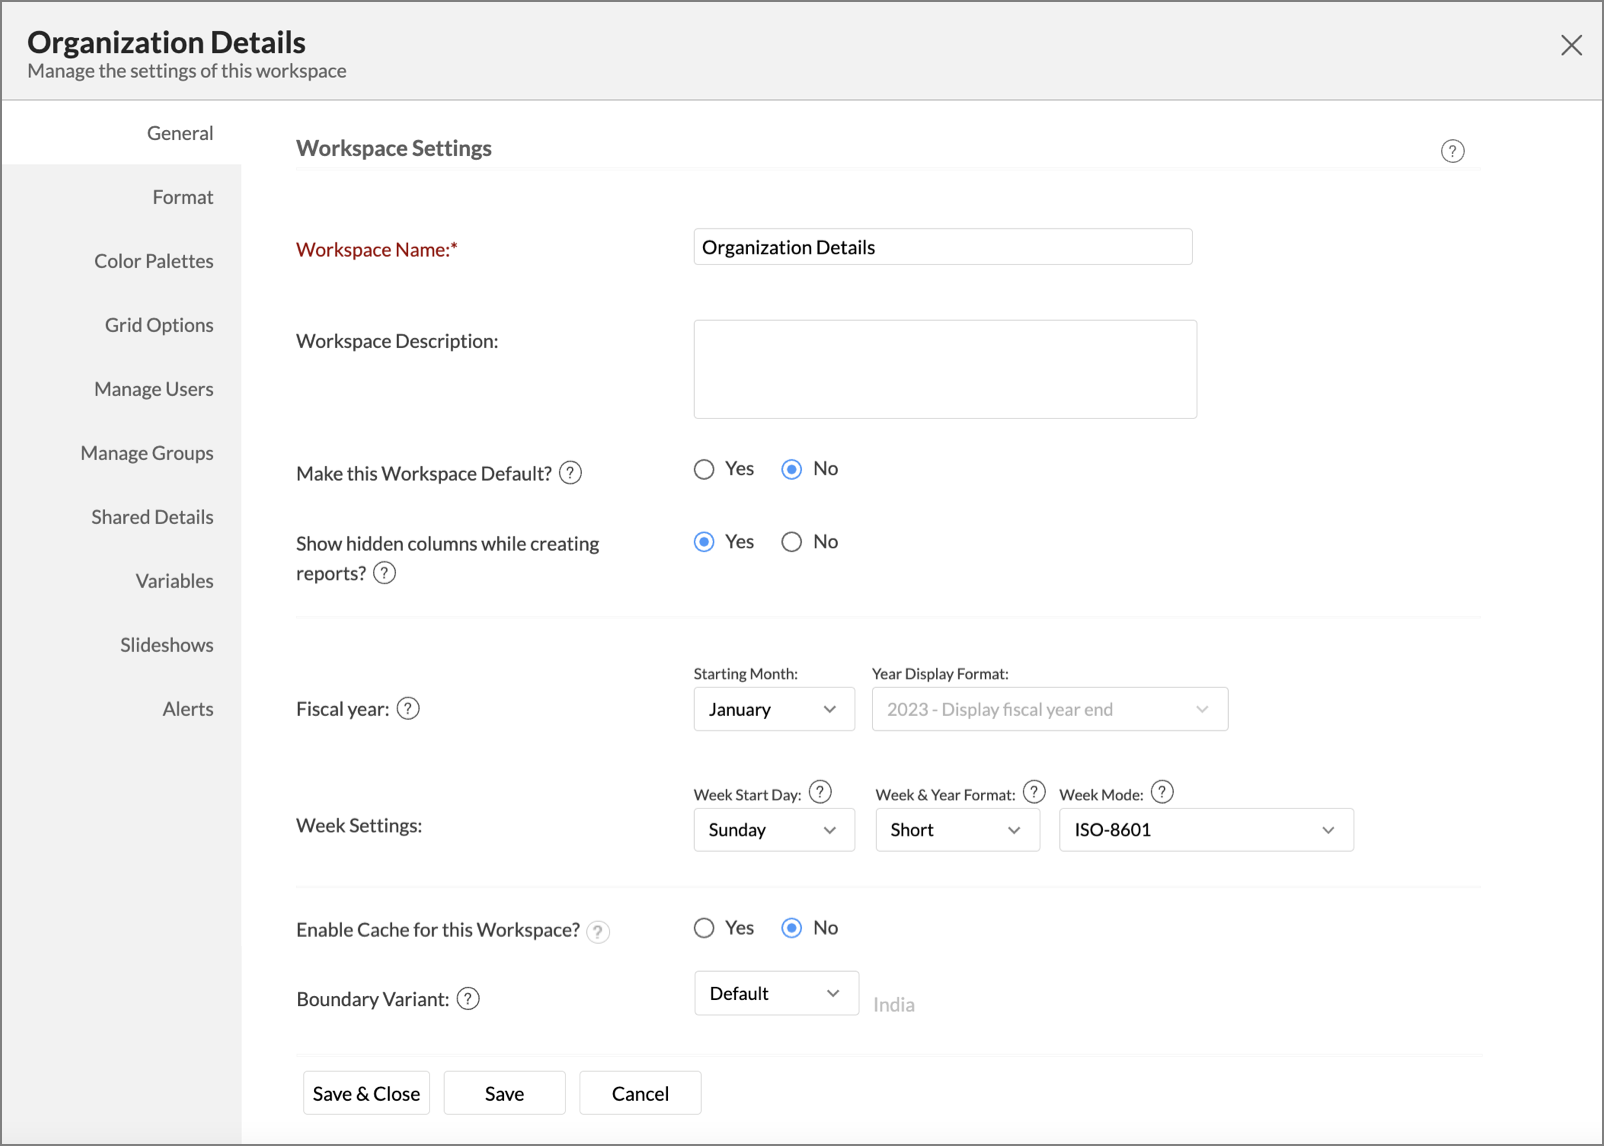1604x1146 pixels.
Task: Click Week Start Day help icon
Action: [820, 793]
